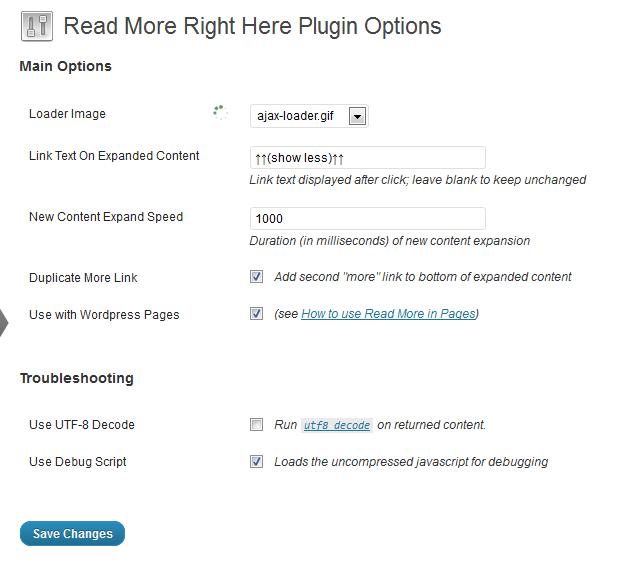Open the How to use Read More in Pages link

pos(388,314)
